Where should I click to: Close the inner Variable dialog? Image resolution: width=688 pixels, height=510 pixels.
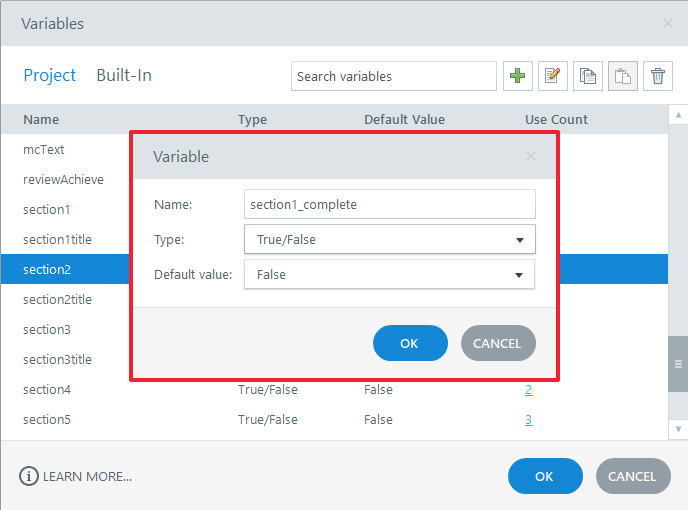point(531,156)
